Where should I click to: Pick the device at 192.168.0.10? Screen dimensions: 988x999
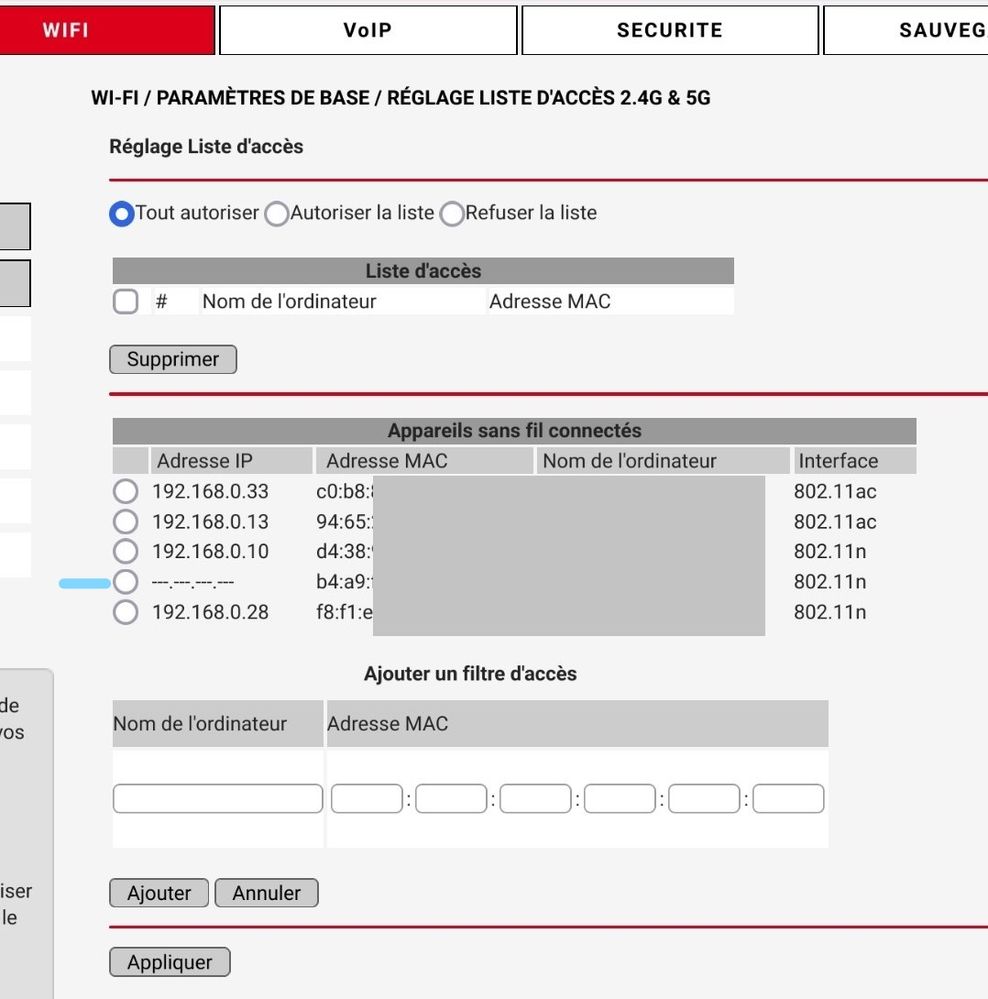coord(126,551)
